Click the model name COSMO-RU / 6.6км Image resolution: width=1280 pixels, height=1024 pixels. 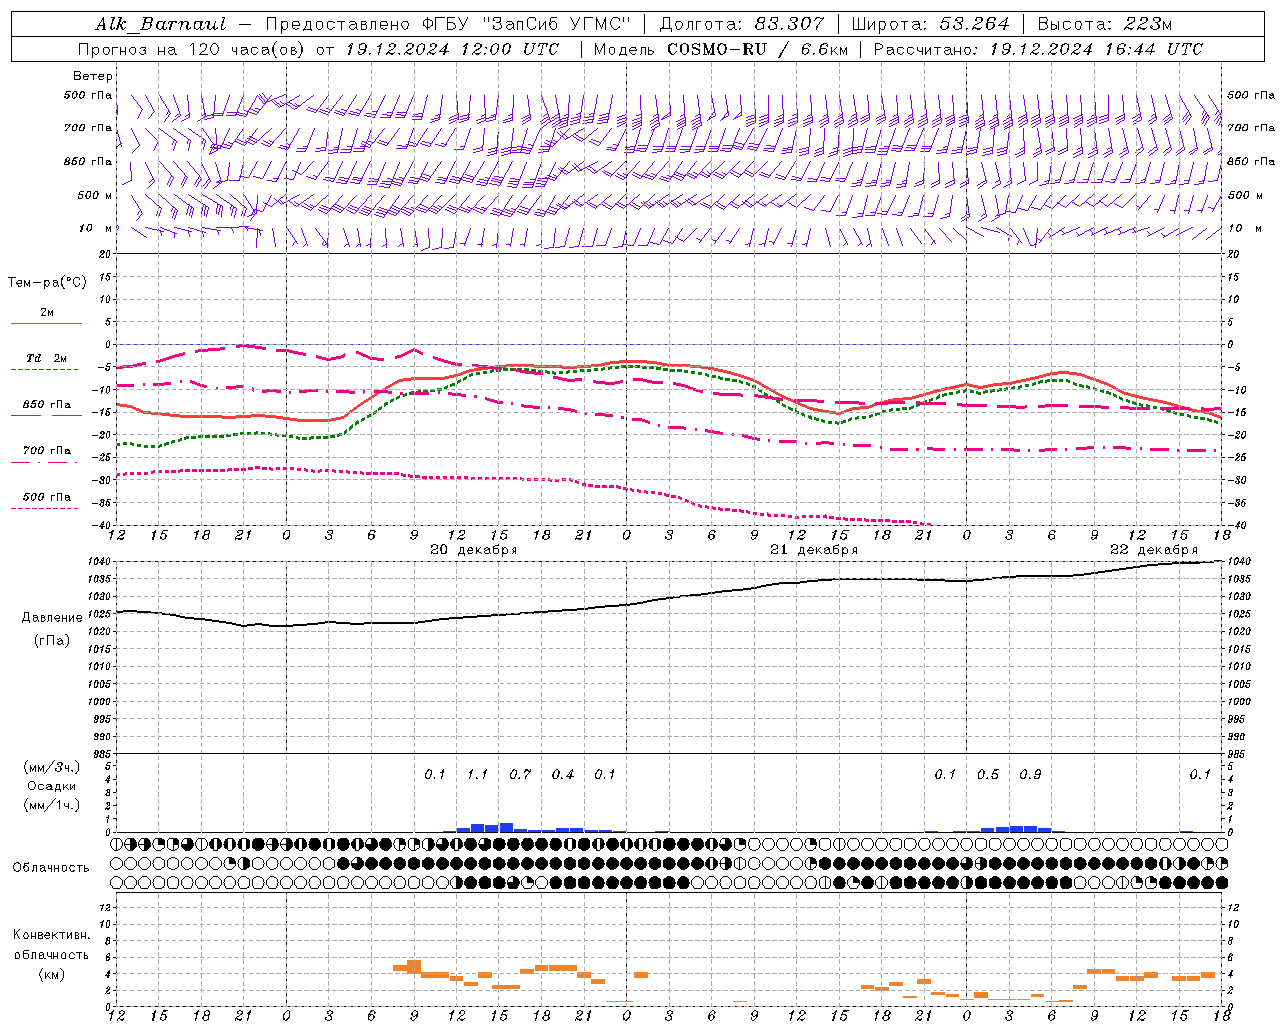point(757,49)
